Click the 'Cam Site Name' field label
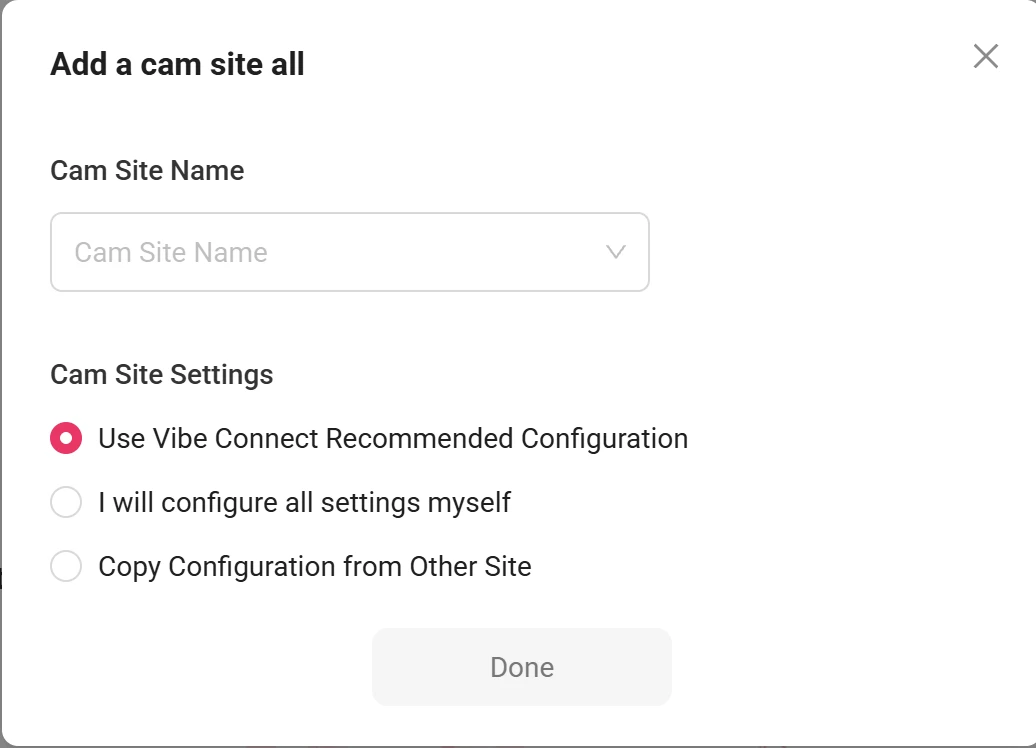The width and height of the screenshot is (1036, 748). pos(147,171)
